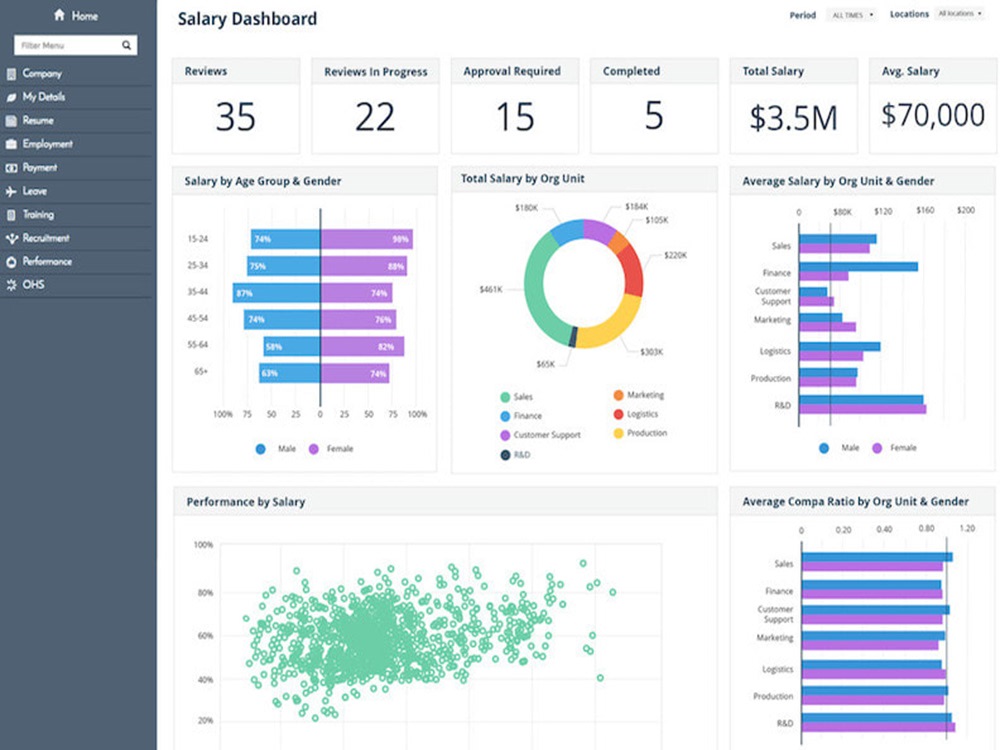The image size is (1000, 750).
Task: Click the 35-44 male bar showing 87%
Action: point(277,293)
